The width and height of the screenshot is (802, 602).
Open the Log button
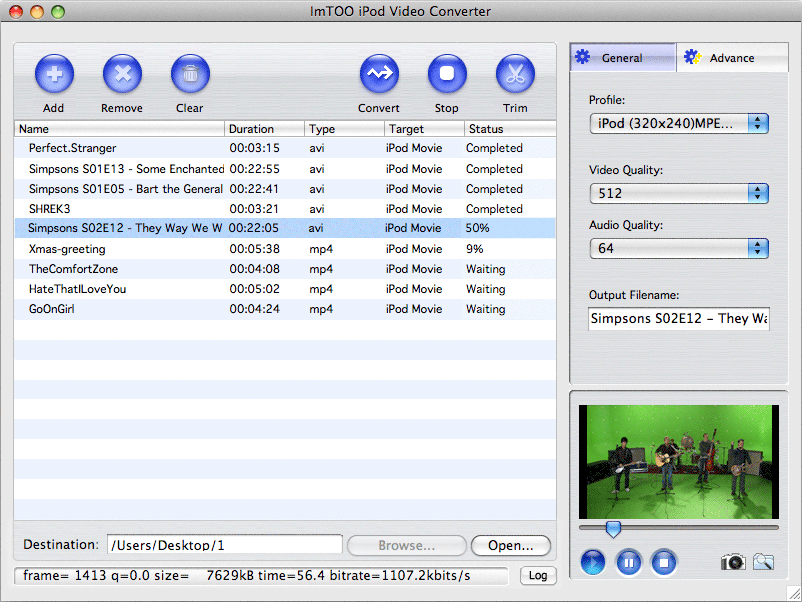click(x=538, y=575)
